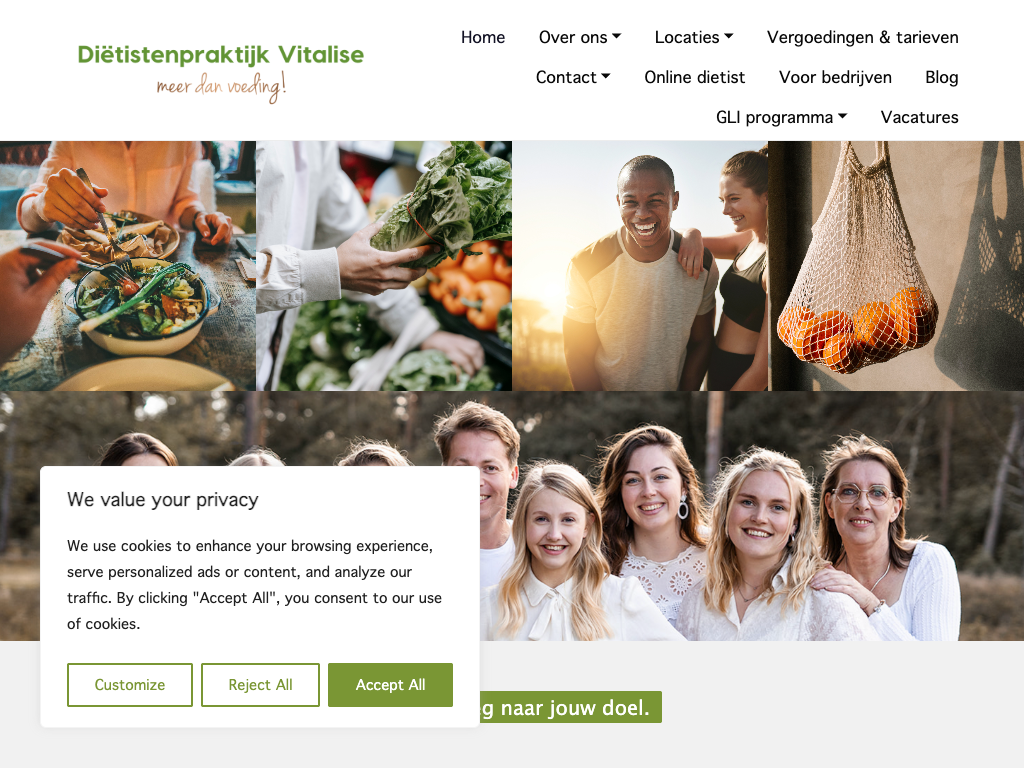Open Customize cookie preferences
This screenshot has width=1024, height=768.
pyautogui.click(x=129, y=684)
